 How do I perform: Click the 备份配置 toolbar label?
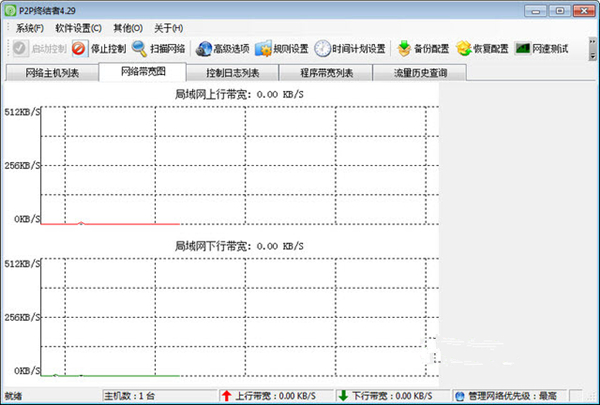(432, 49)
